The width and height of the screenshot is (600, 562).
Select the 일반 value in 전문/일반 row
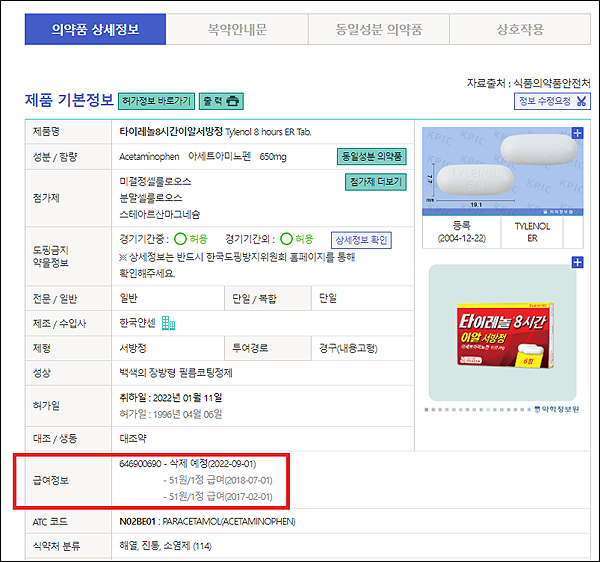click(128, 298)
